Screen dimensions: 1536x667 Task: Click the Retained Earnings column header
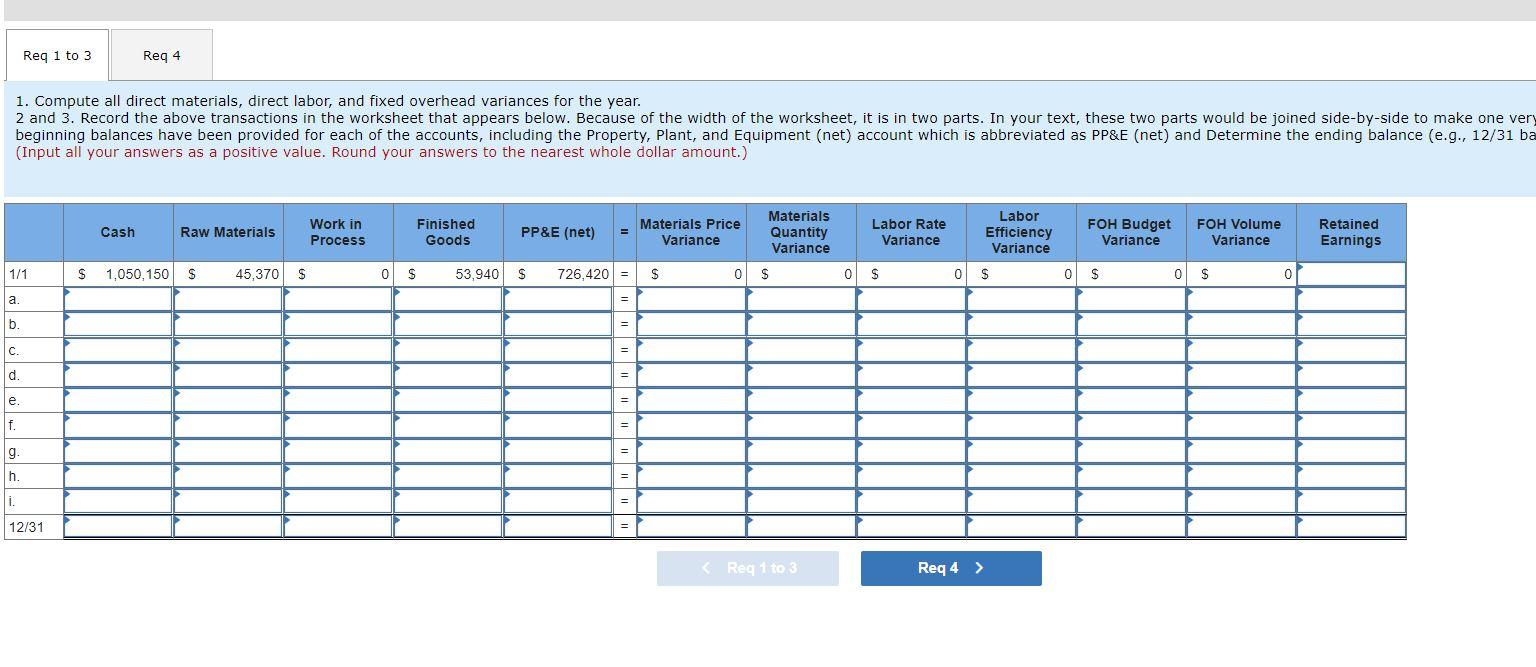coord(1351,232)
